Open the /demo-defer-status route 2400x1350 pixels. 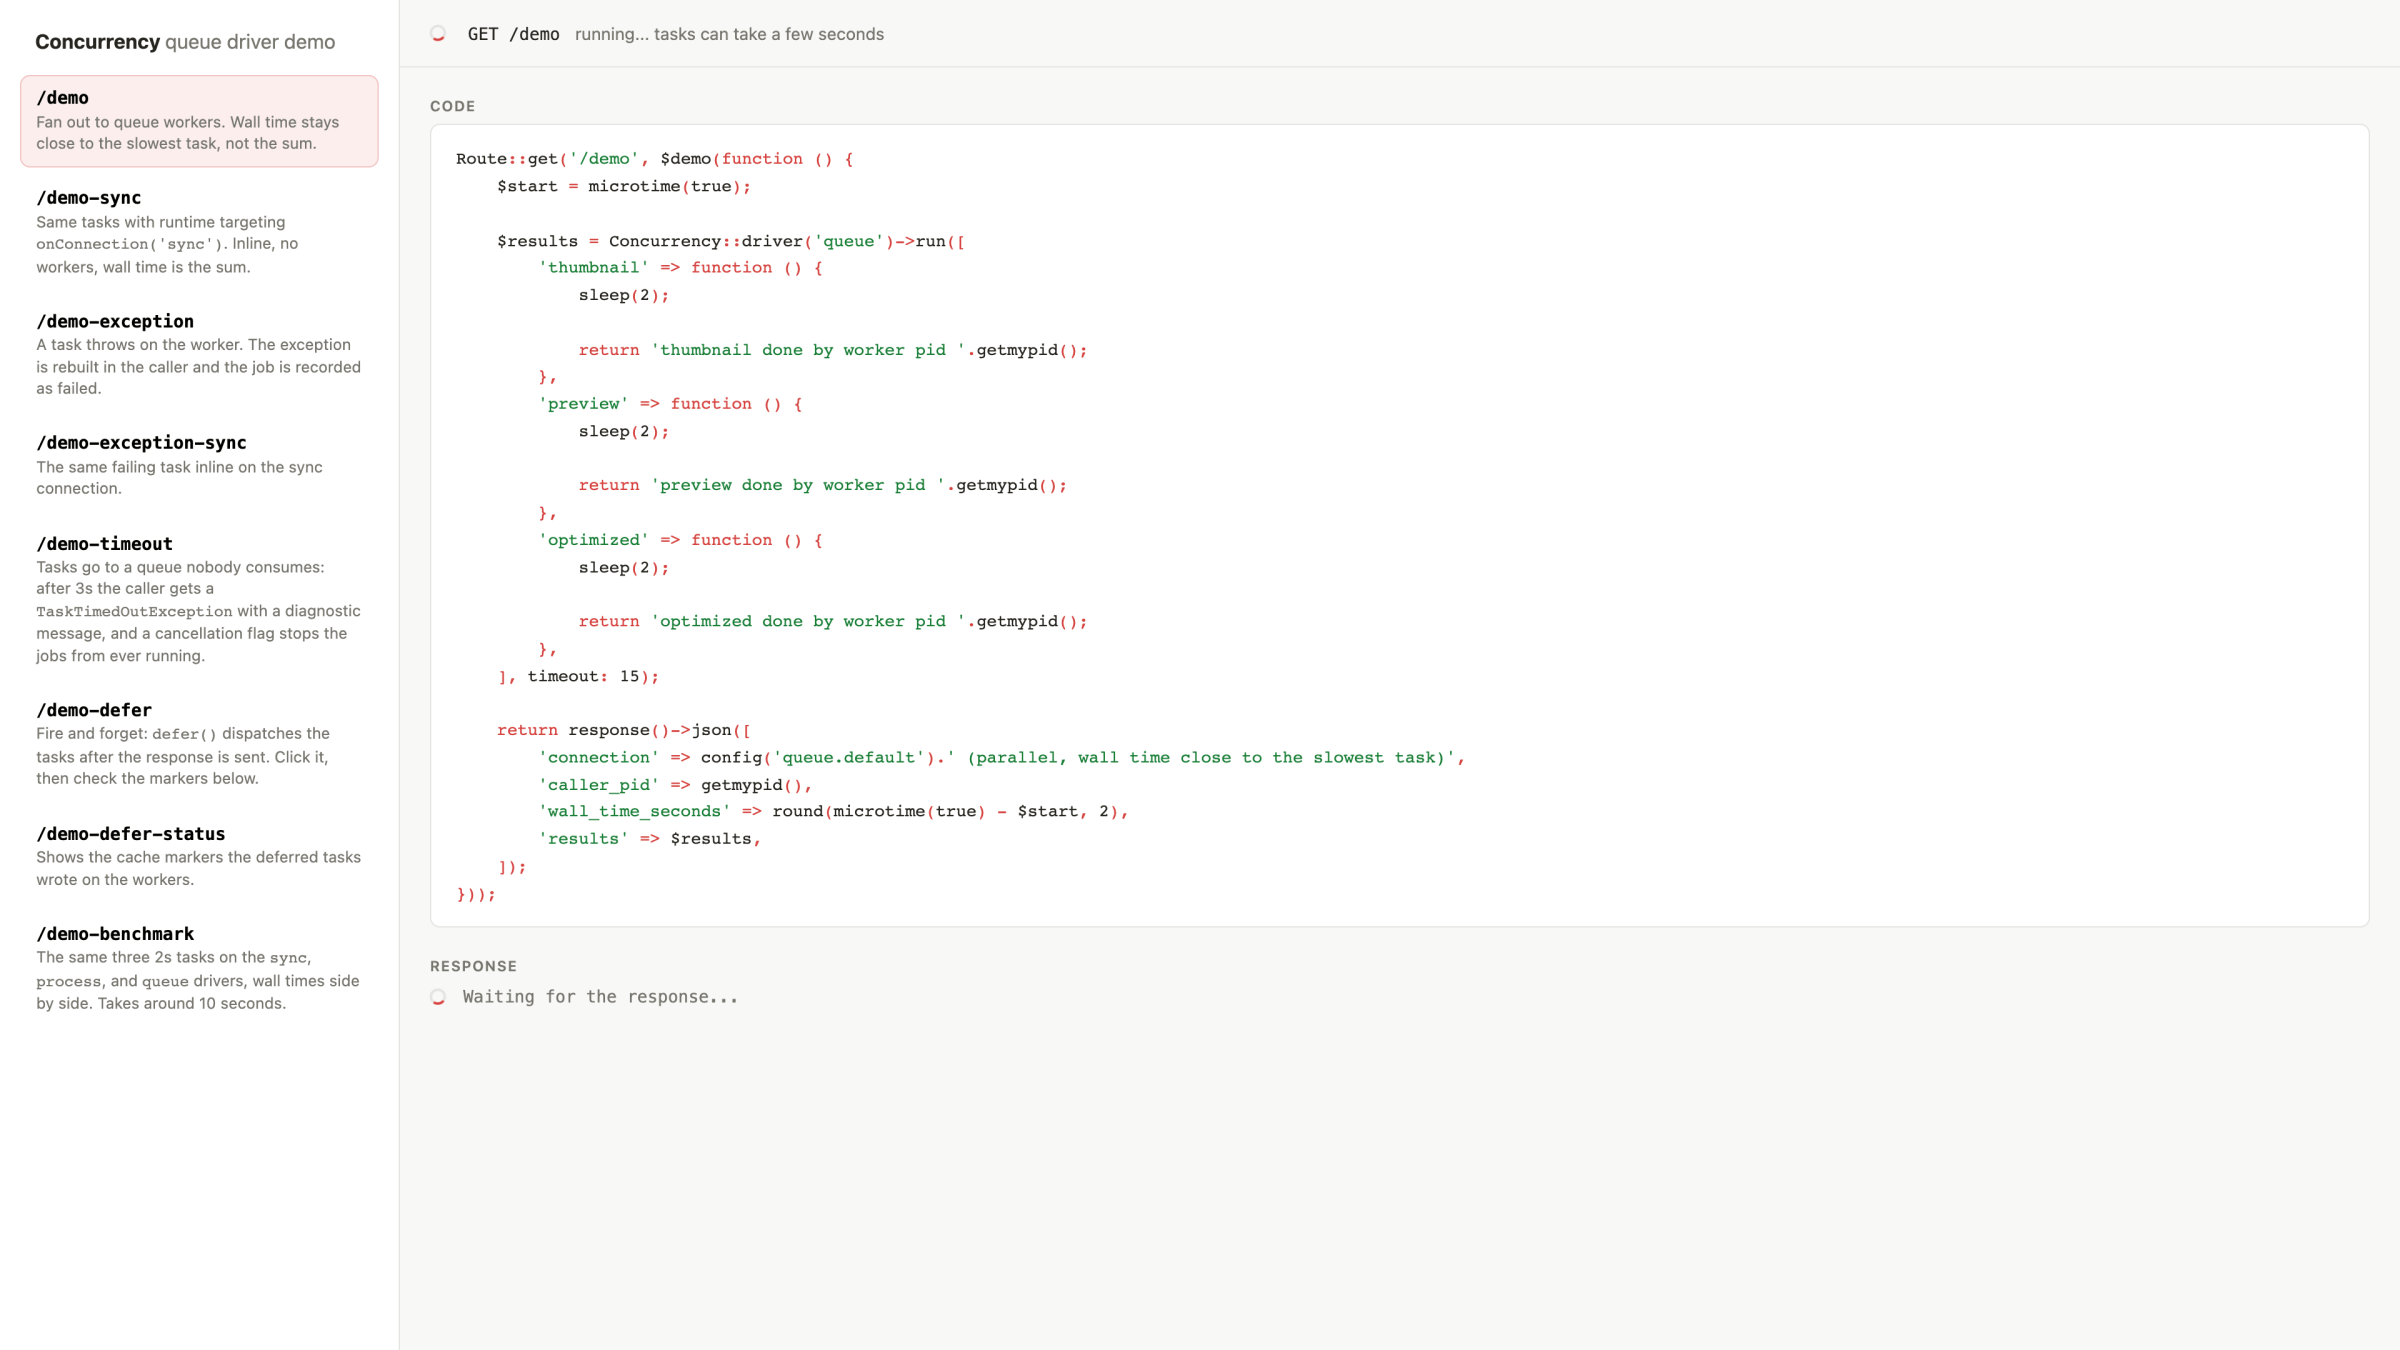[x=199, y=856]
